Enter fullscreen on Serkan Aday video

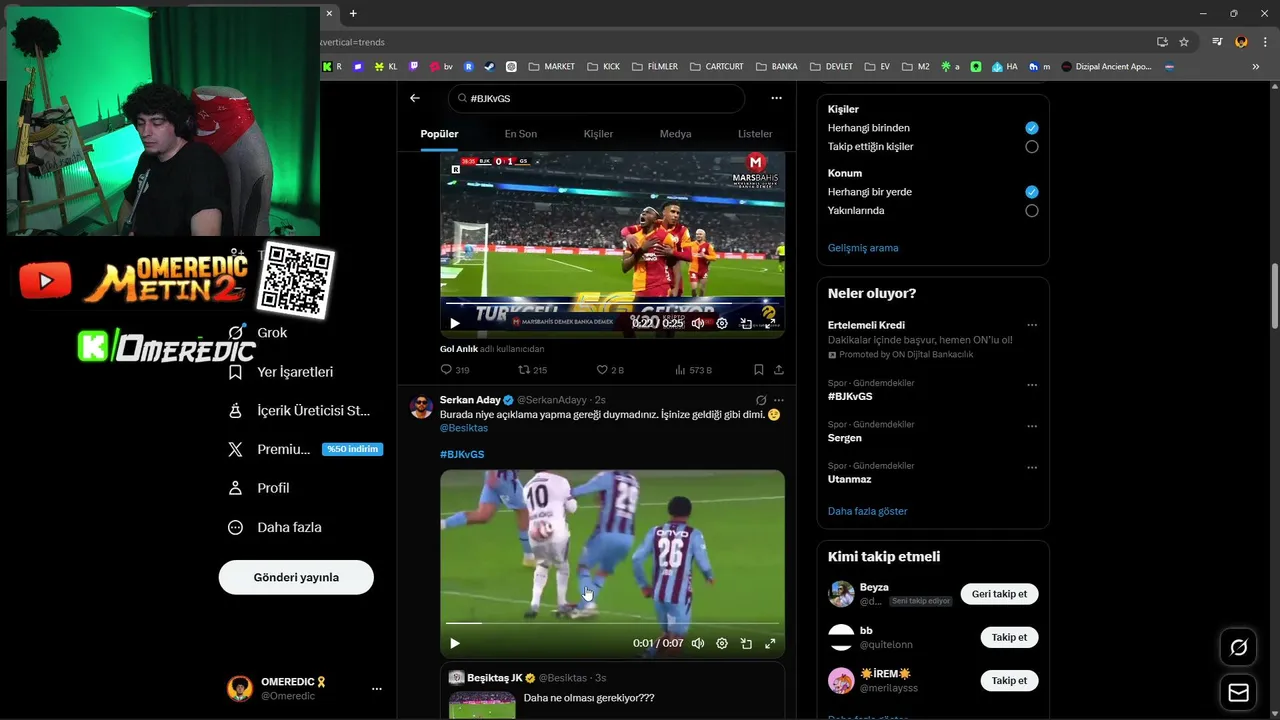point(770,643)
